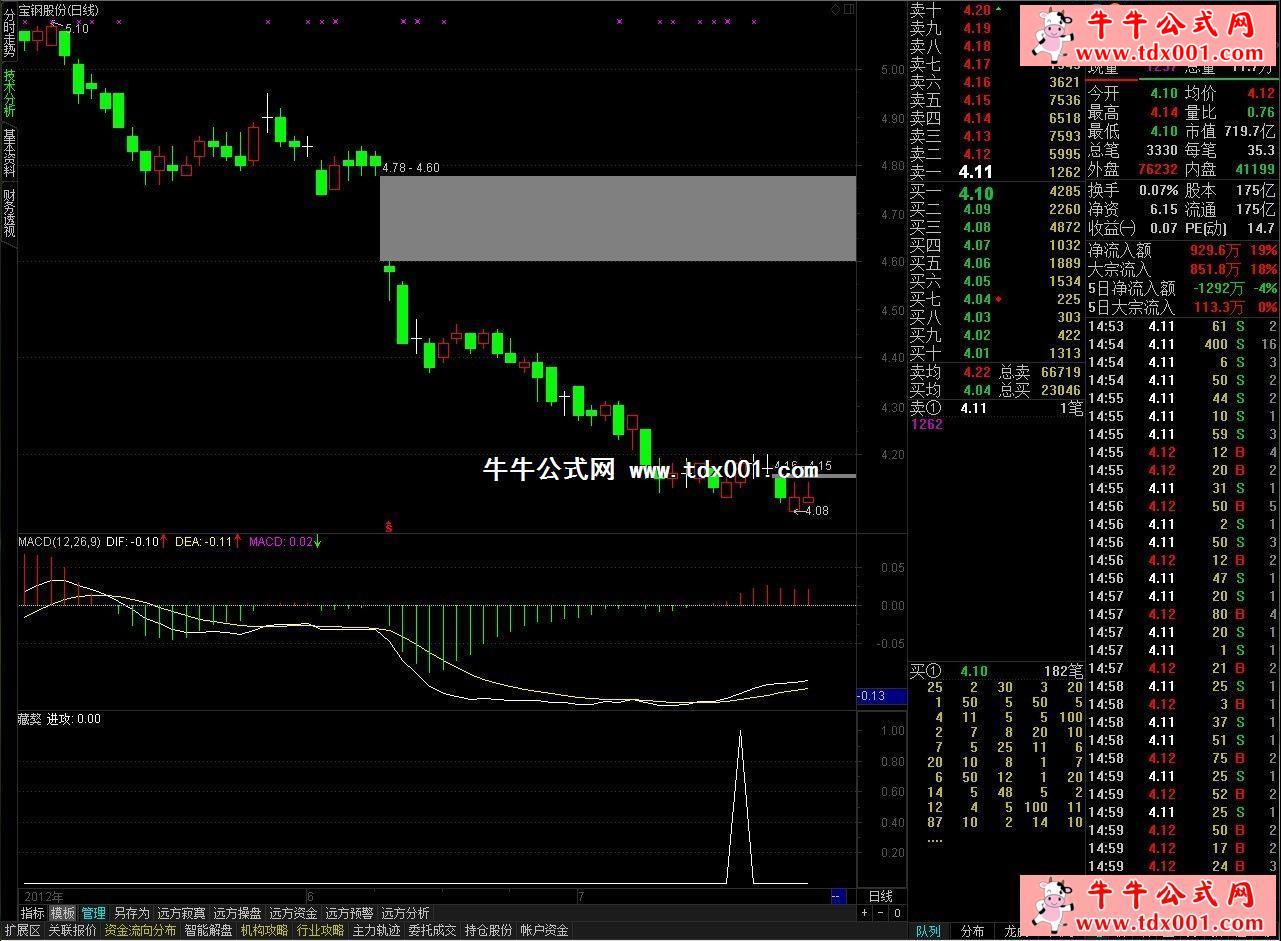1281x941 pixels.
Task: Click the 卖一 price 4.11
Action: pyautogui.click(x=975, y=172)
